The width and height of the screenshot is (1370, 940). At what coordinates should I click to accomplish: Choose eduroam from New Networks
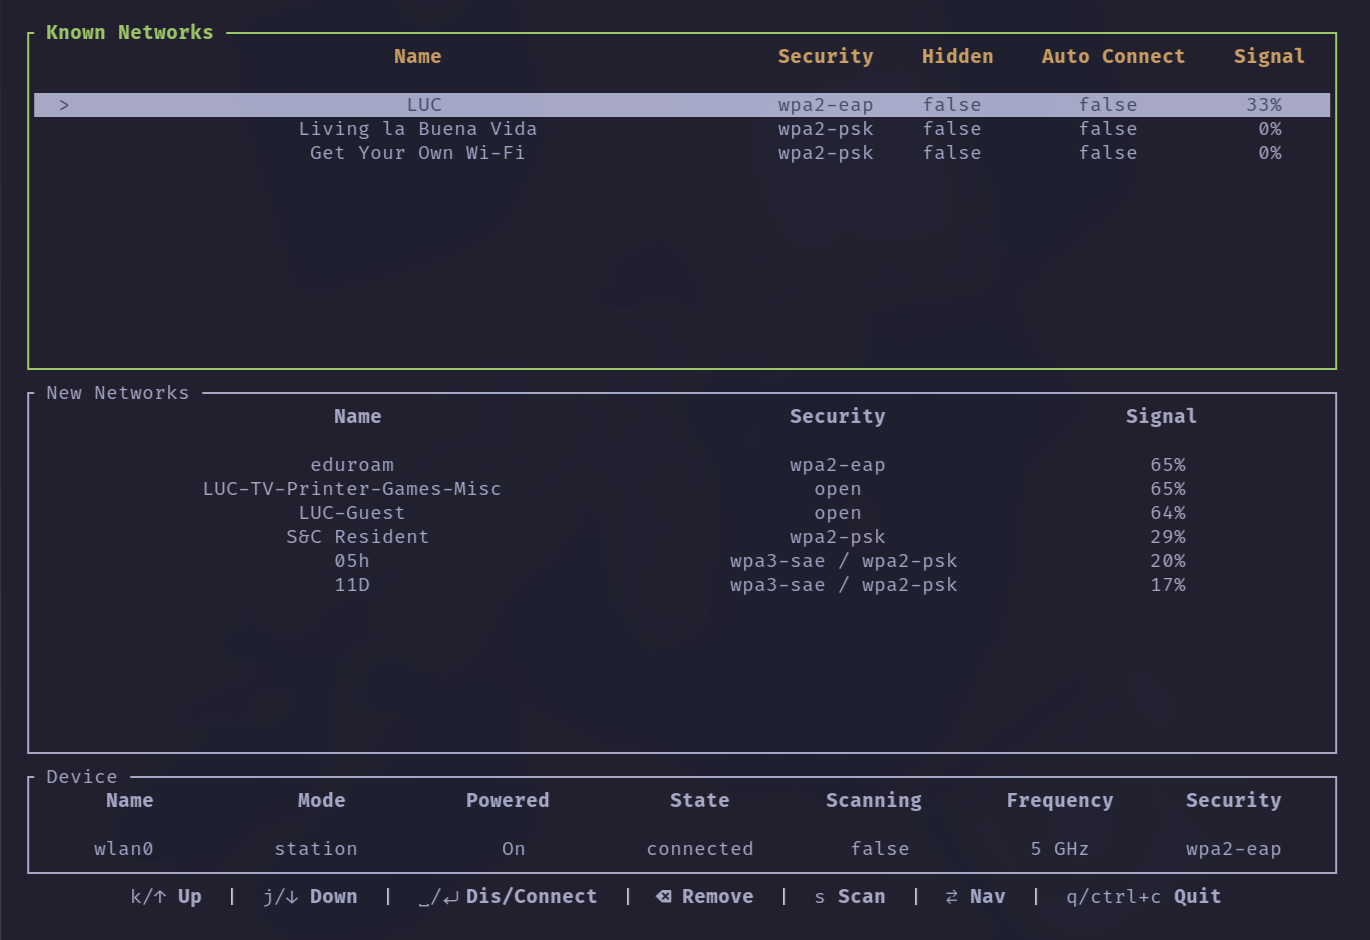[x=352, y=465]
